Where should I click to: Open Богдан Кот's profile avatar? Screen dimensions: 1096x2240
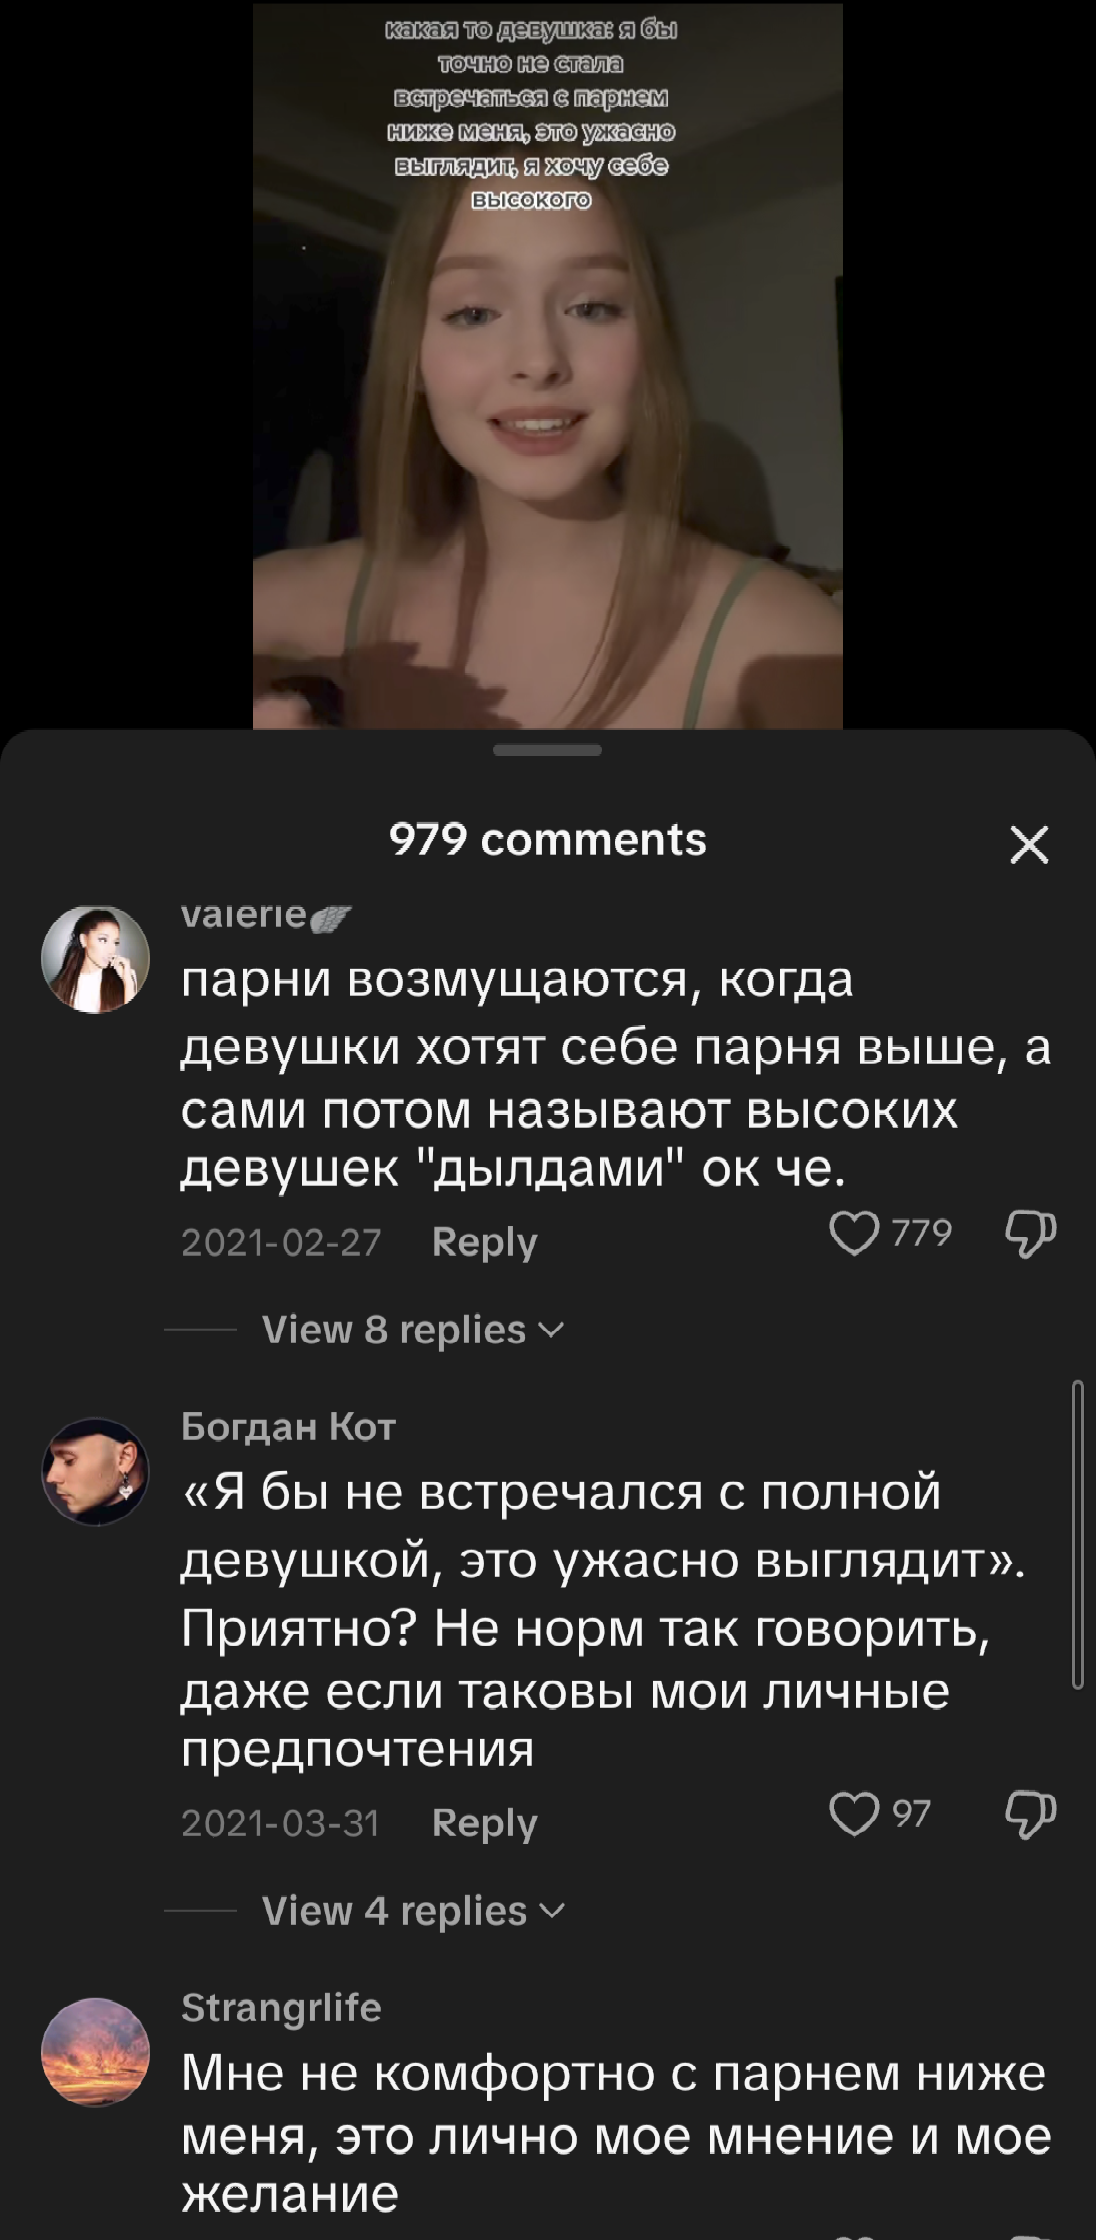click(x=95, y=1470)
